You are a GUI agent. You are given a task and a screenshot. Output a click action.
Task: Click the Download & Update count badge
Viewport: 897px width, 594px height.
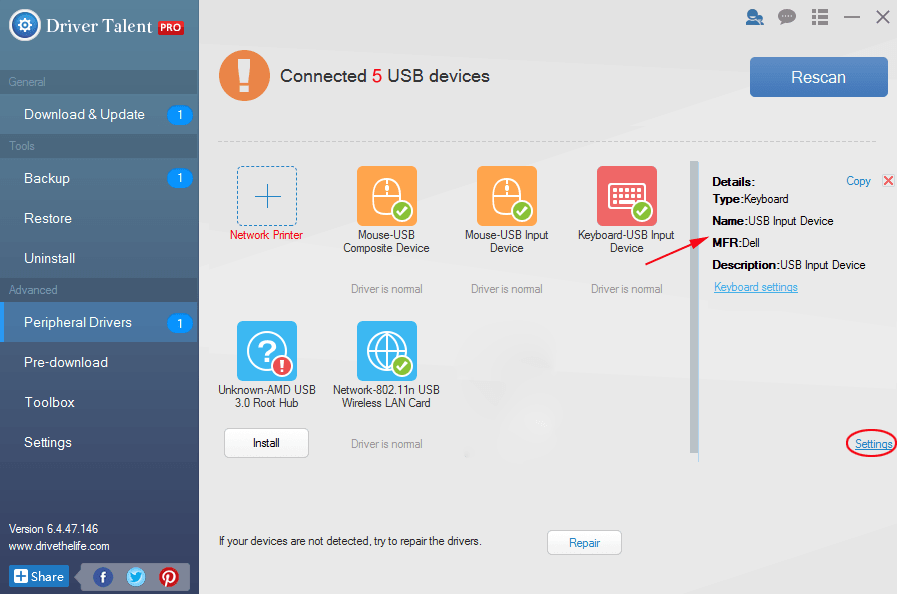(x=180, y=114)
